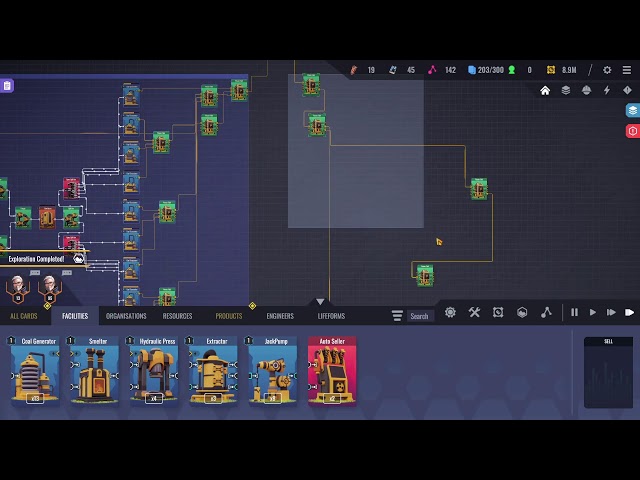Click the blue-white resource icon next to 45
The height and width of the screenshot is (480, 640).
pos(393,70)
